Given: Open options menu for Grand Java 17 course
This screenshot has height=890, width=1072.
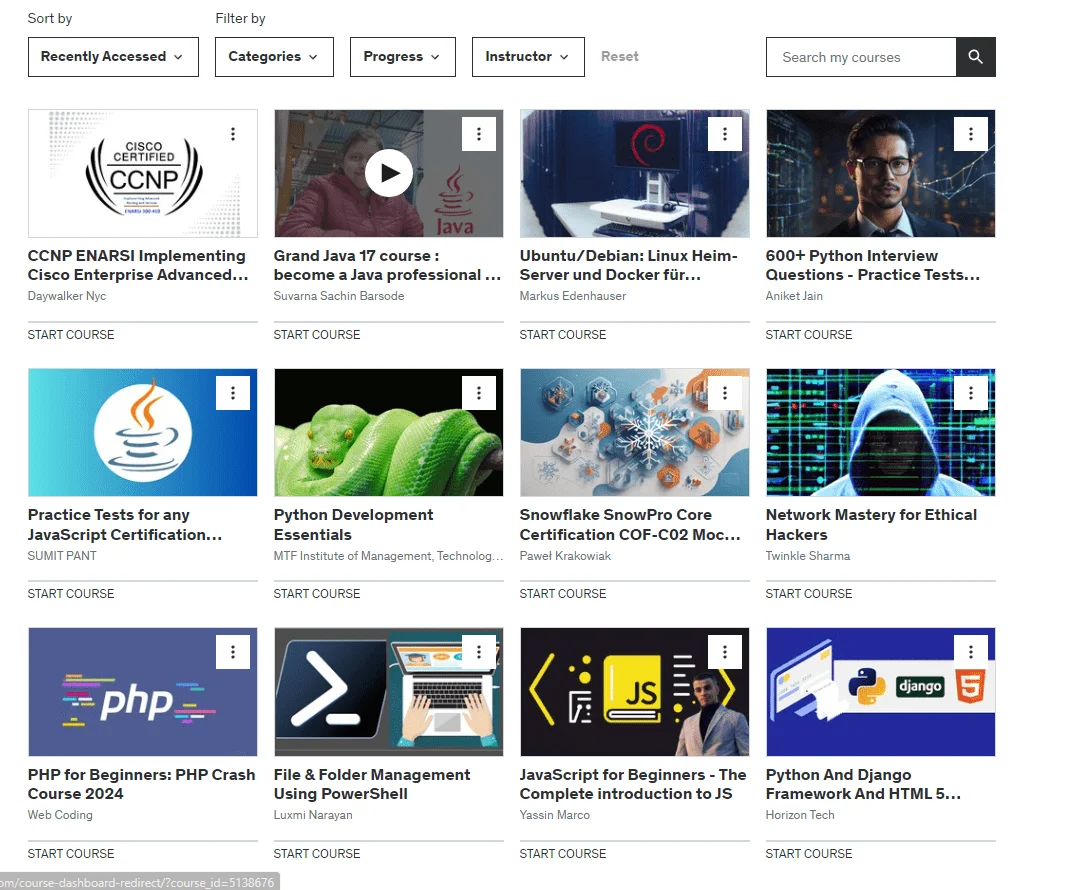Looking at the screenshot, I should [x=479, y=134].
